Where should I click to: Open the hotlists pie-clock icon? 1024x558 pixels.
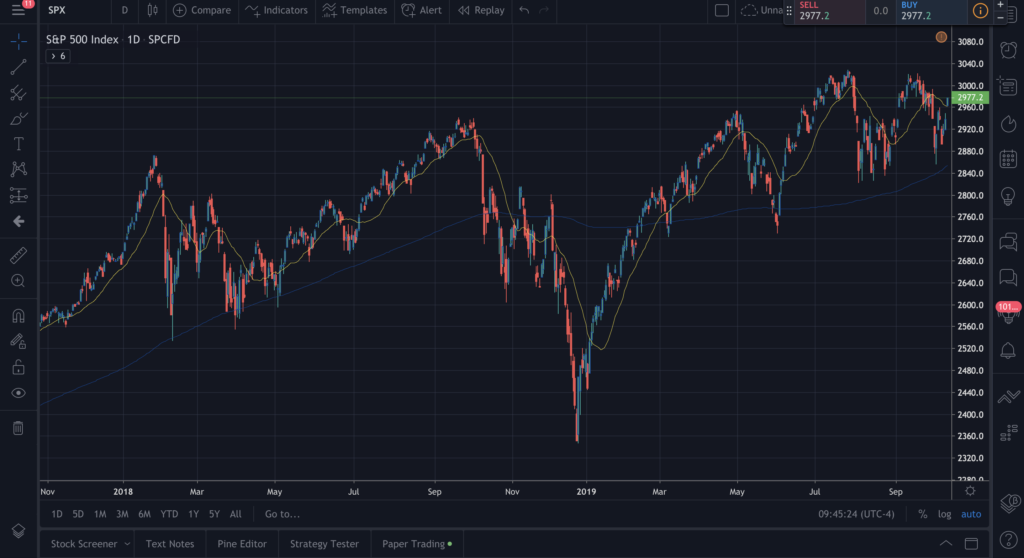pyautogui.click(x=1008, y=123)
